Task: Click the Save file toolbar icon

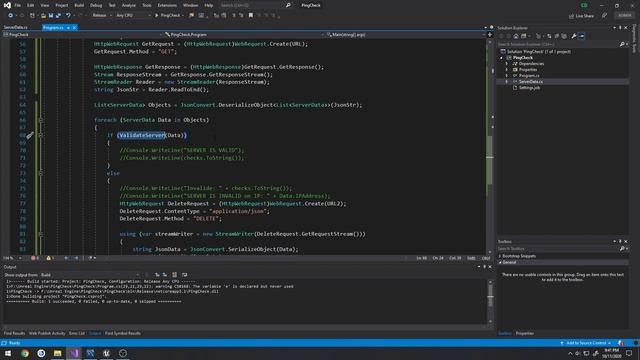Action: [51, 16]
